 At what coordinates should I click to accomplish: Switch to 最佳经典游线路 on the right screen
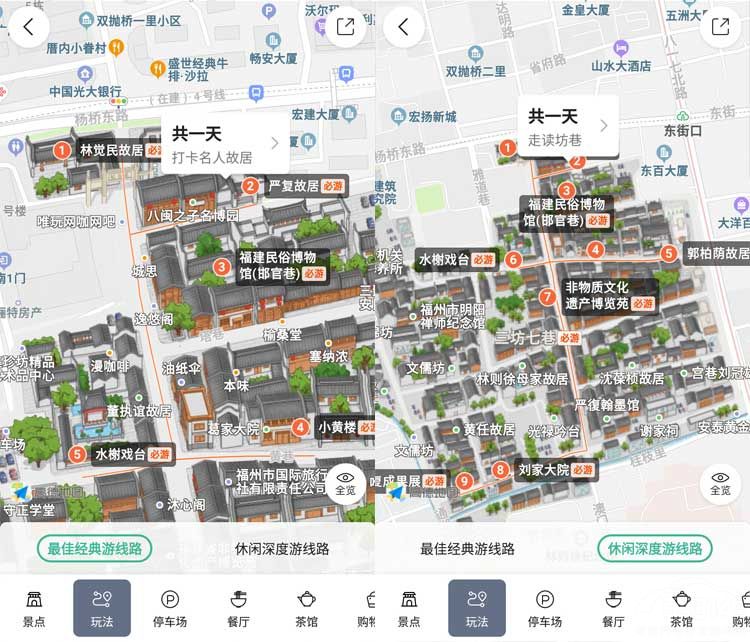point(467,549)
